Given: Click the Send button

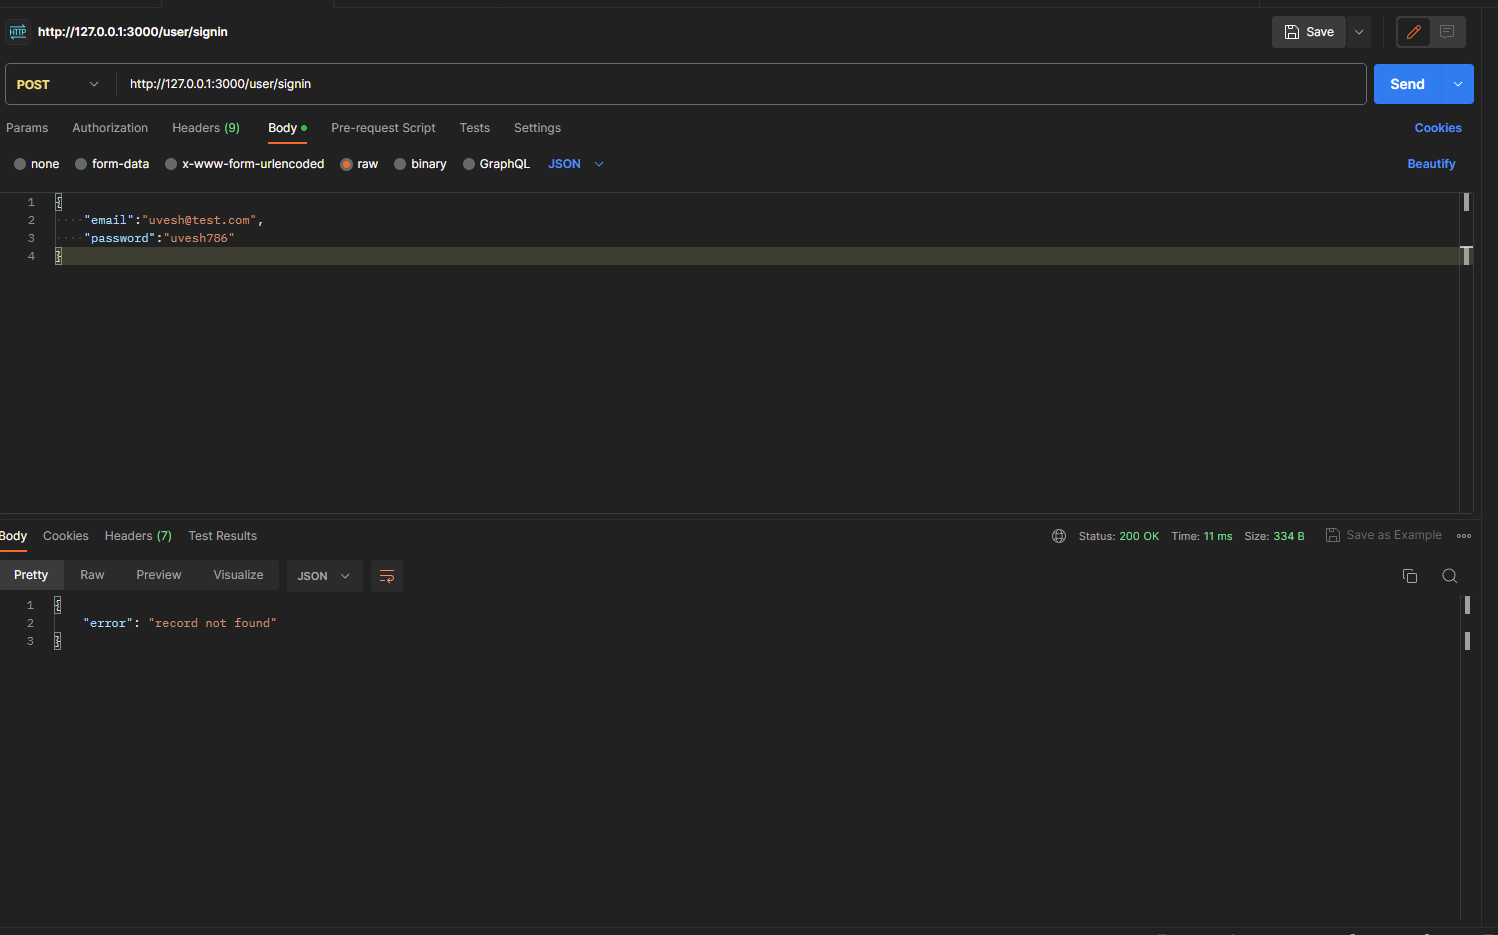Looking at the screenshot, I should click(1406, 84).
